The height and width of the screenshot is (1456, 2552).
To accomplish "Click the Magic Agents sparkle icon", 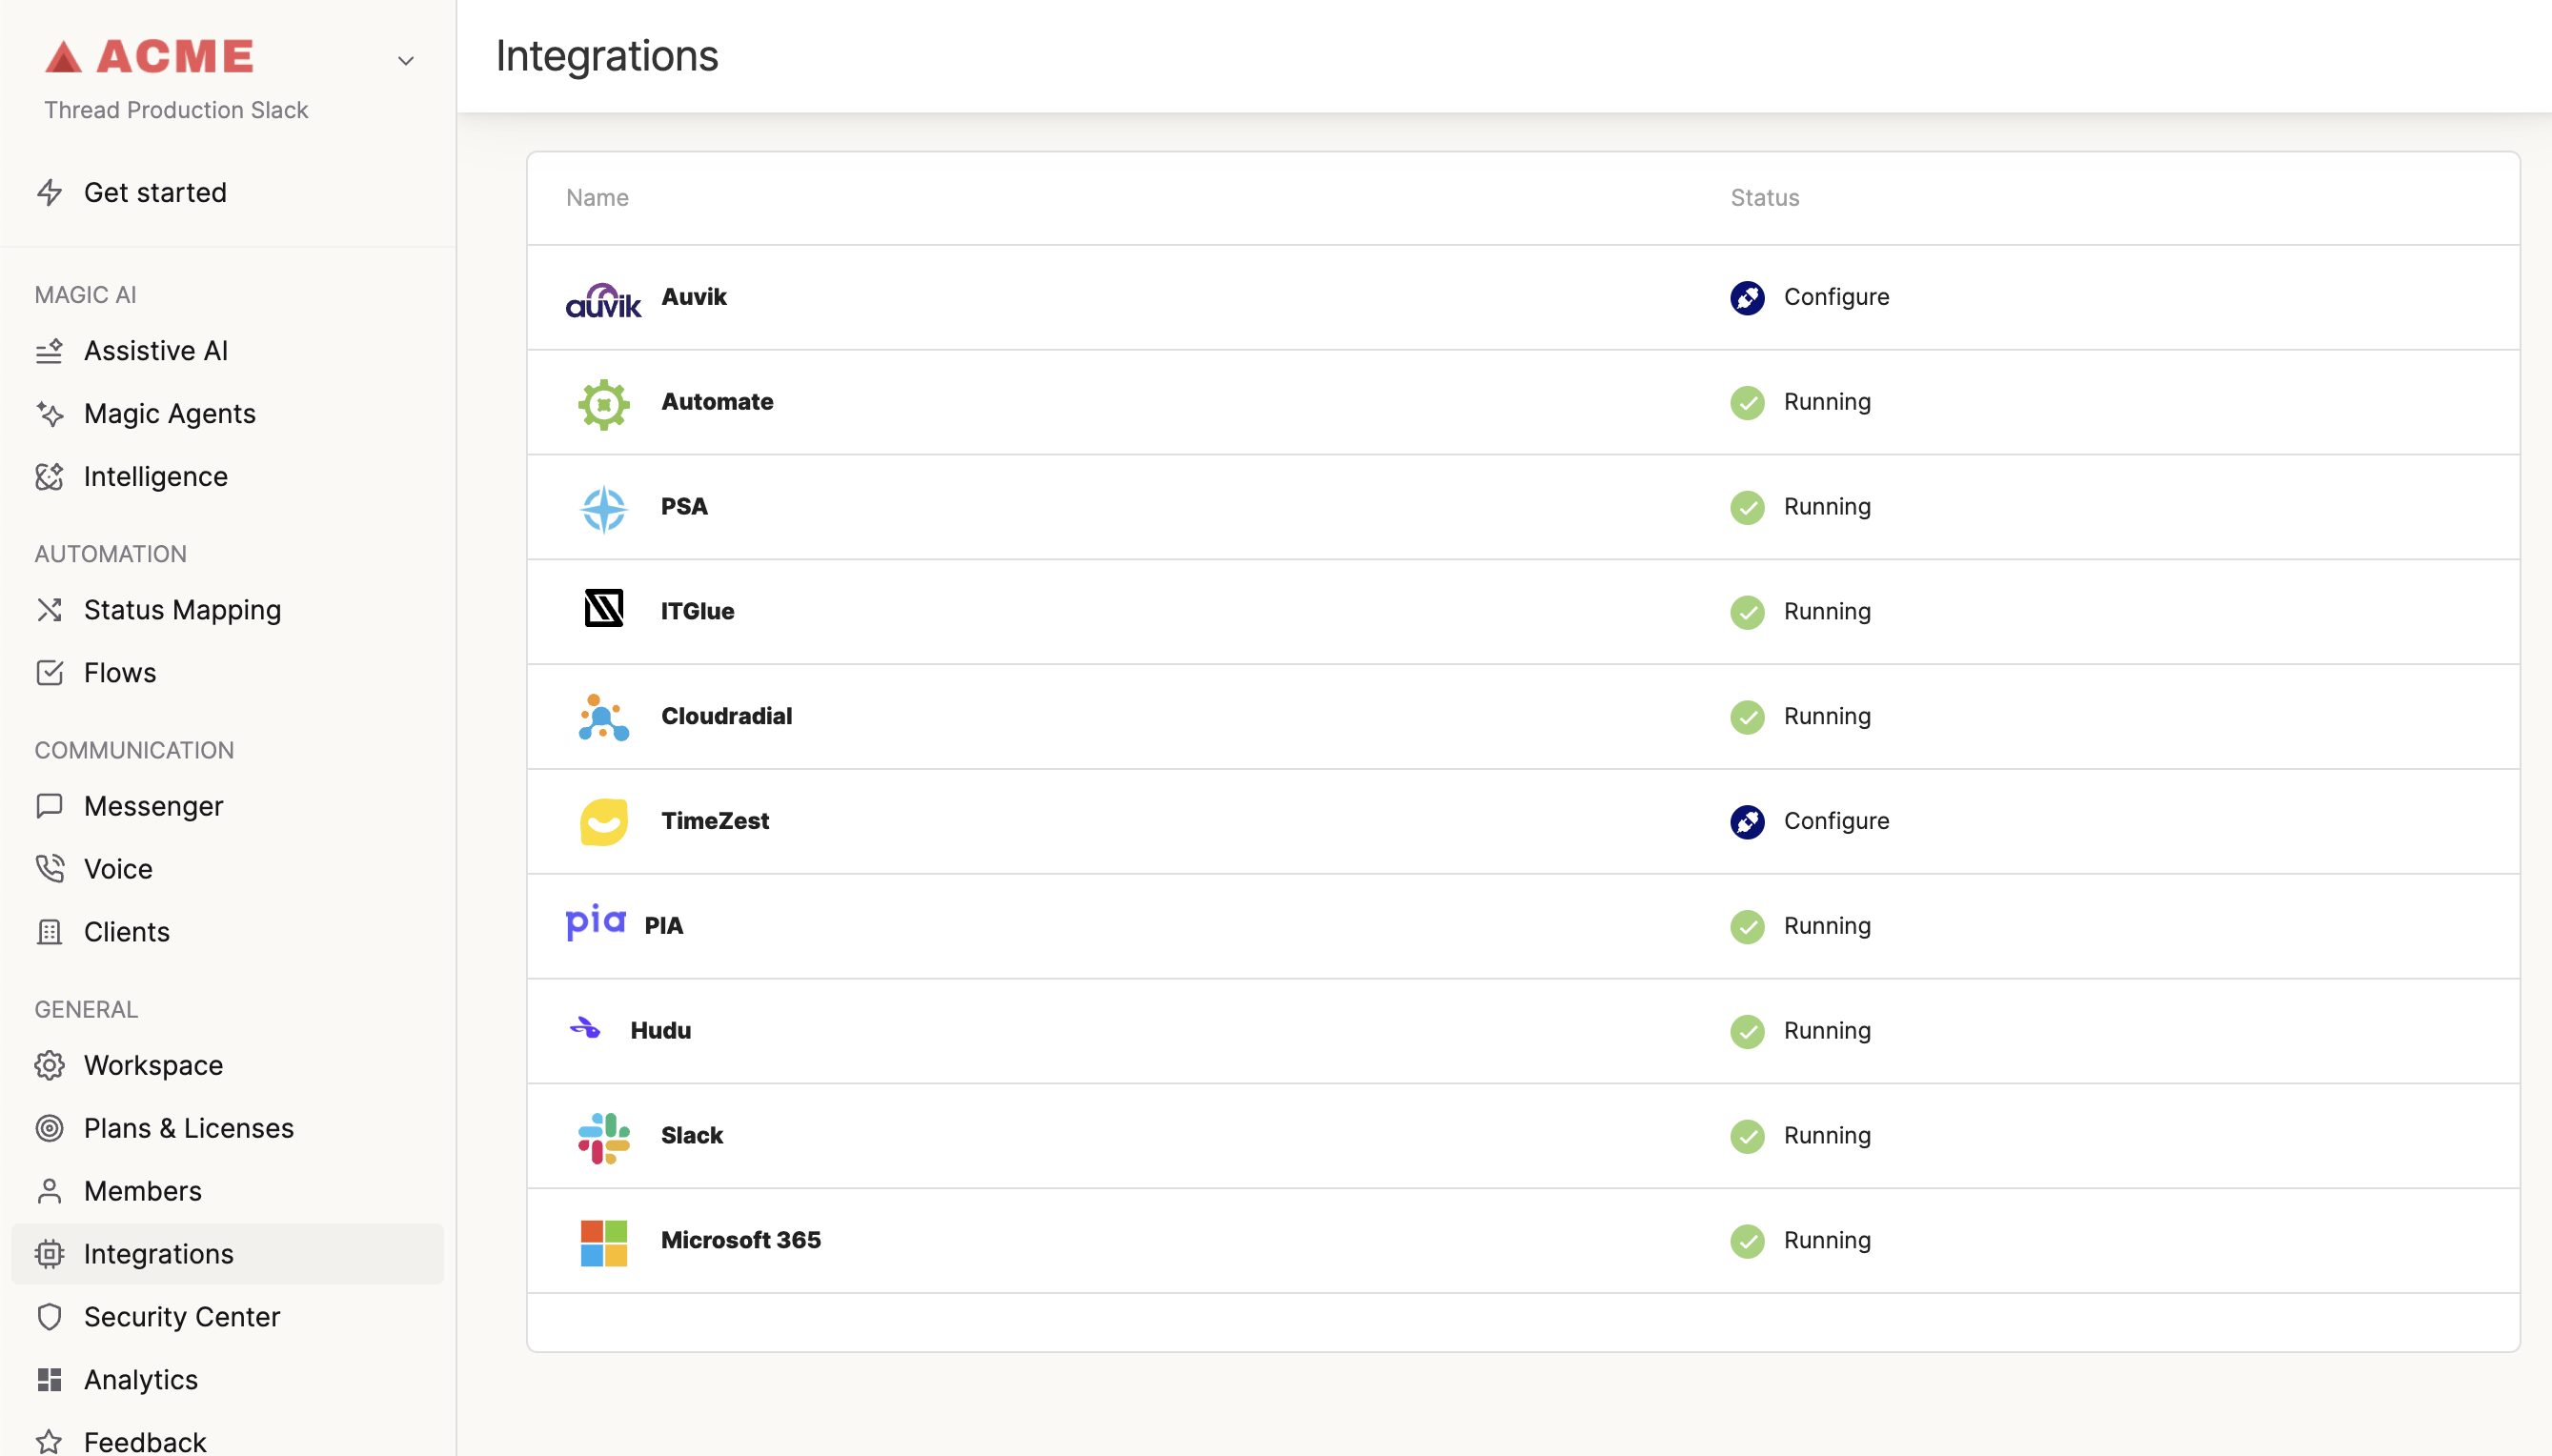I will pyautogui.click(x=50, y=414).
